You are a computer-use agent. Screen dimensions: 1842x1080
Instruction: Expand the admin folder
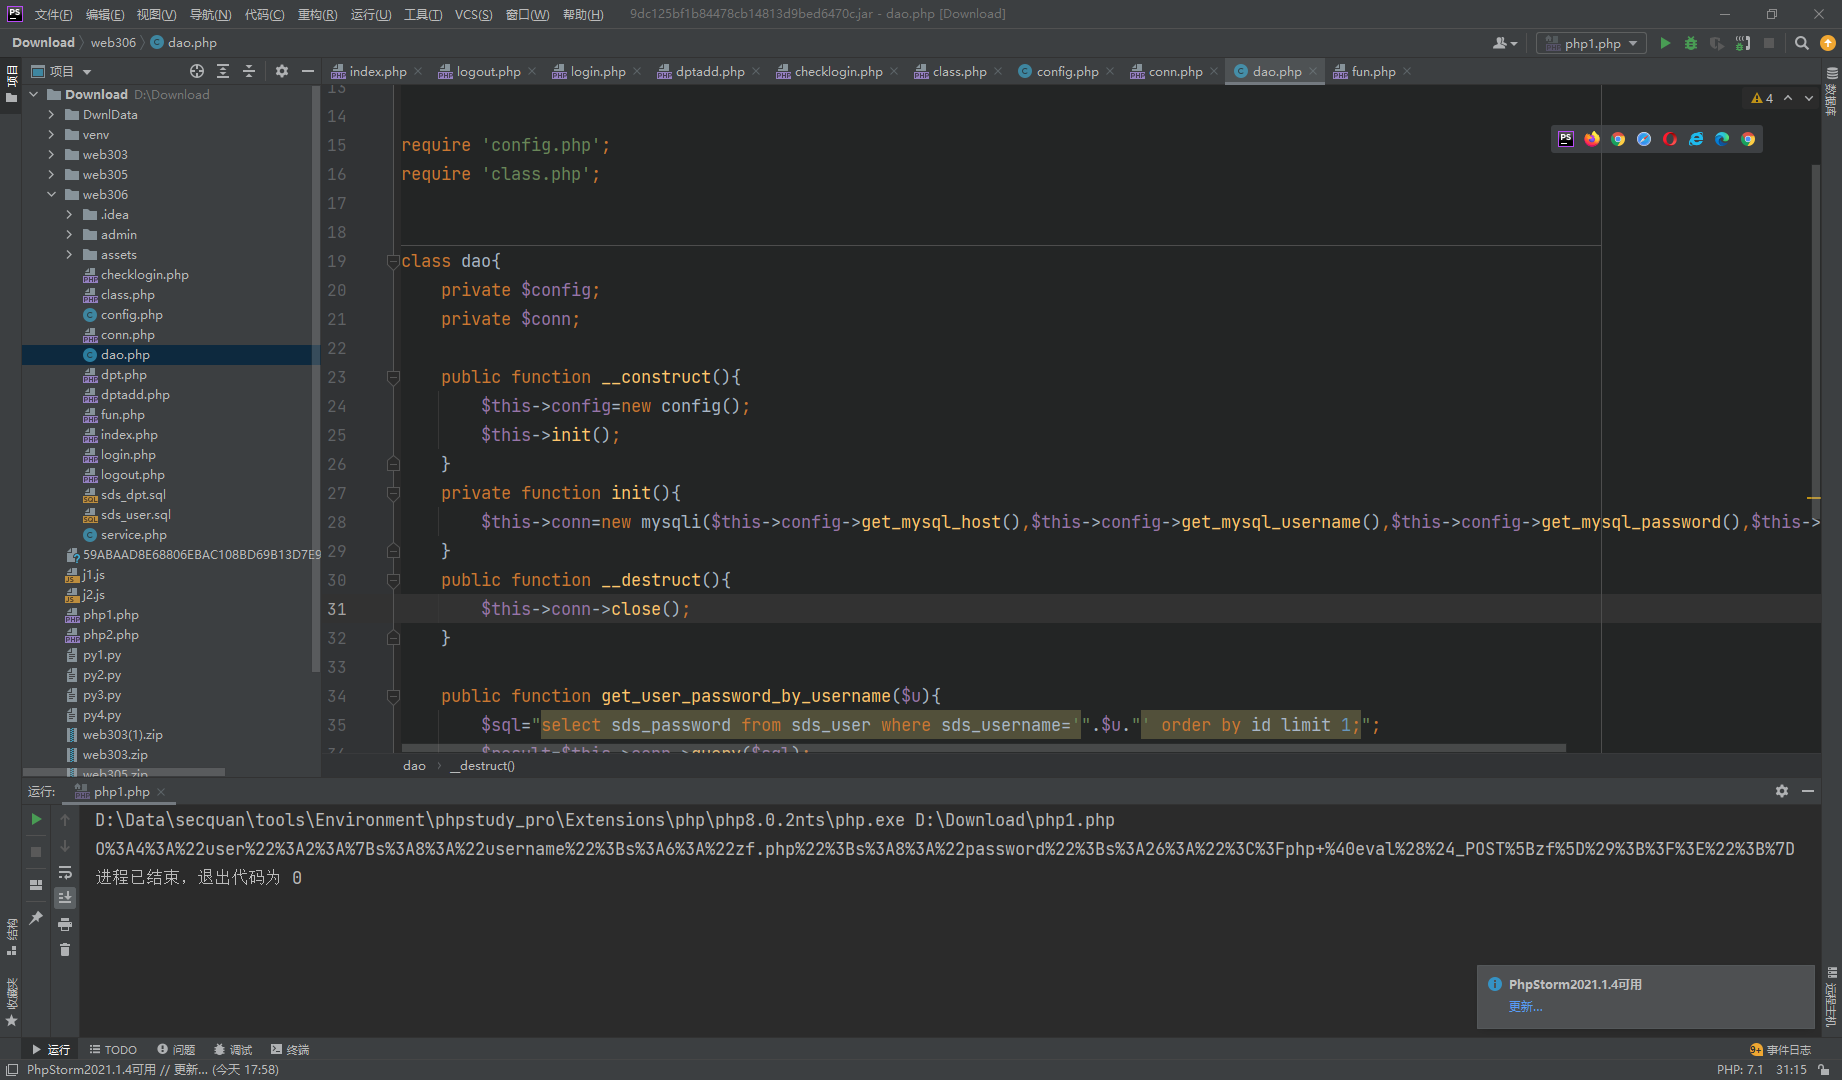[69, 235]
